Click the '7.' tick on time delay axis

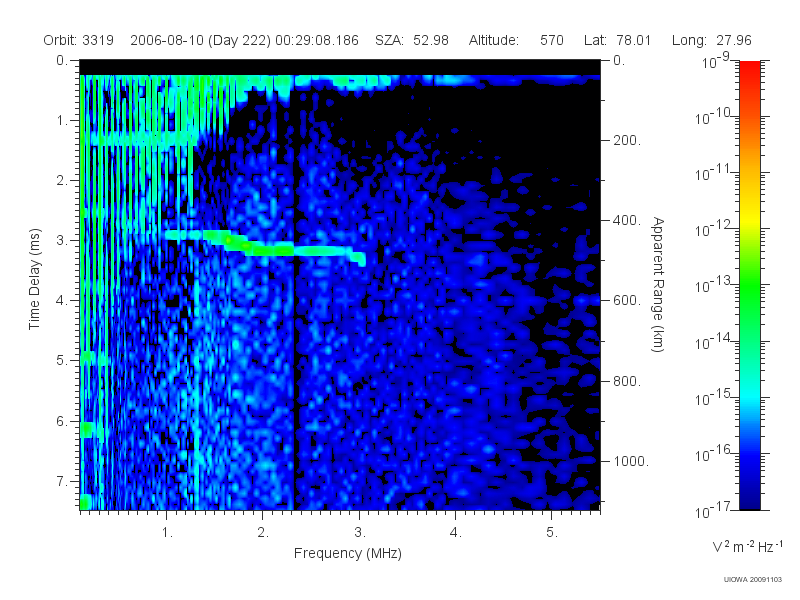click(x=62, y=481)
